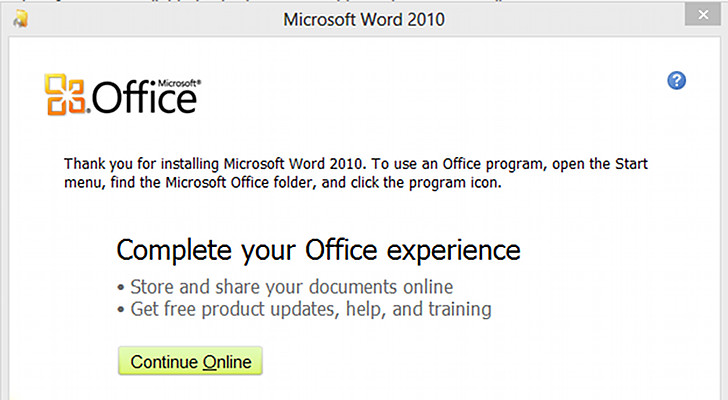This screenshot has height=400, width=728.
Task: Click the "Complete your Office experience" heading
Action: [x=318, y=250]
